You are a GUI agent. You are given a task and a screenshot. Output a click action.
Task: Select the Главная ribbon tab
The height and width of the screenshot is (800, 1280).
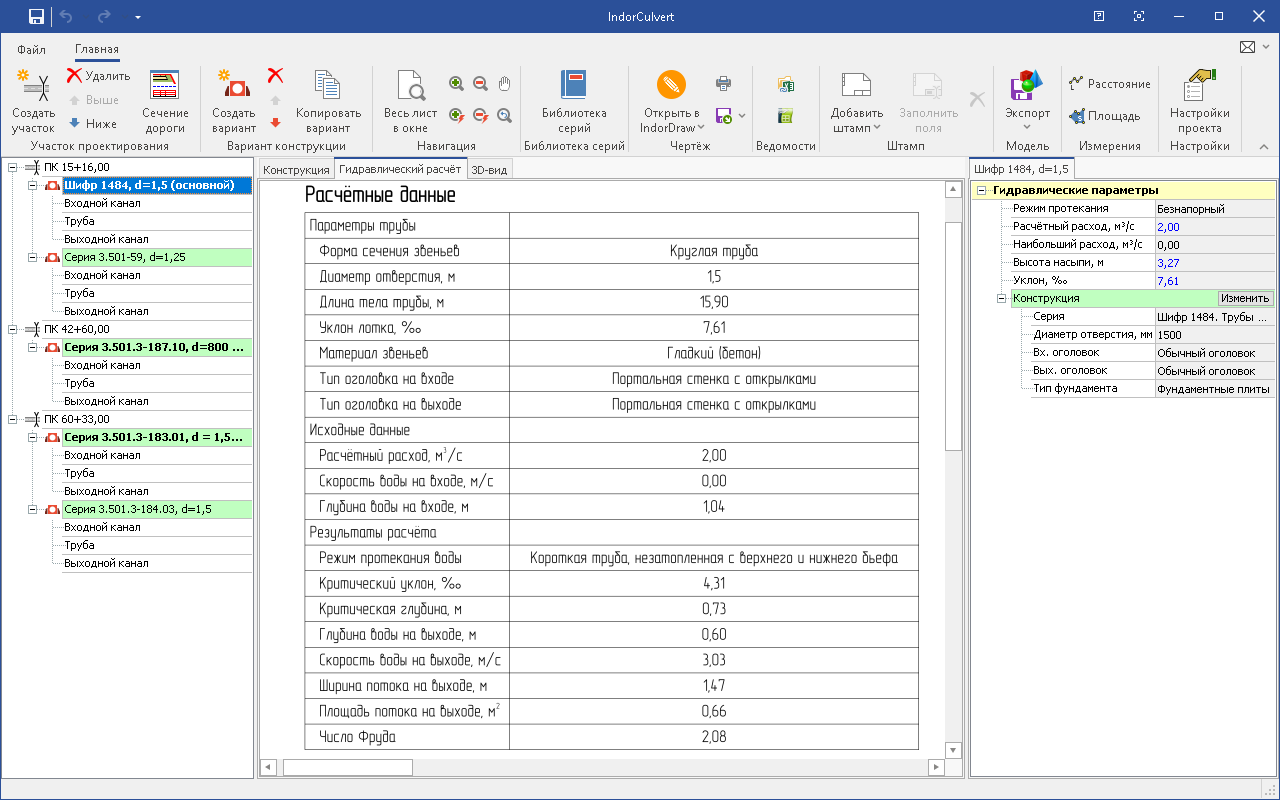pyautogui.click(x=97, y=49)
